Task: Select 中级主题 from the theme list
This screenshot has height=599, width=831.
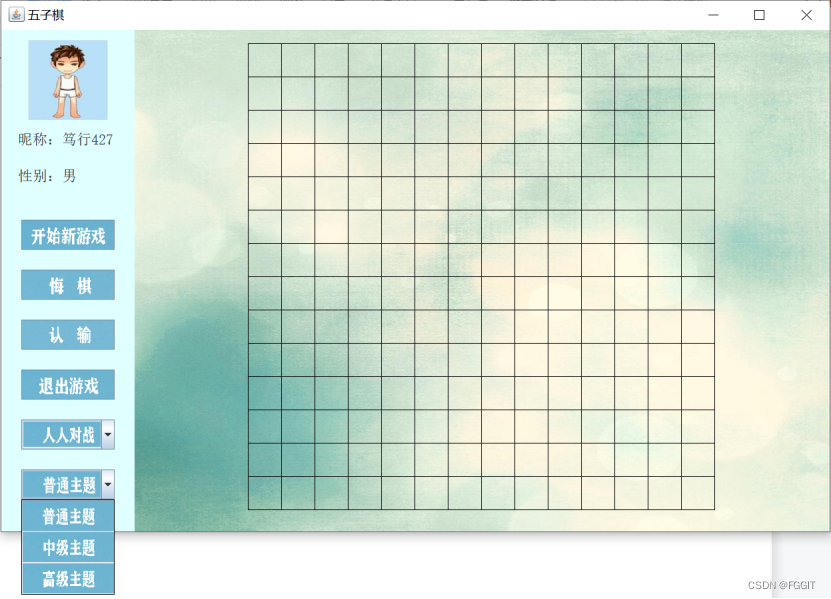Action: (x=67, y=547)
